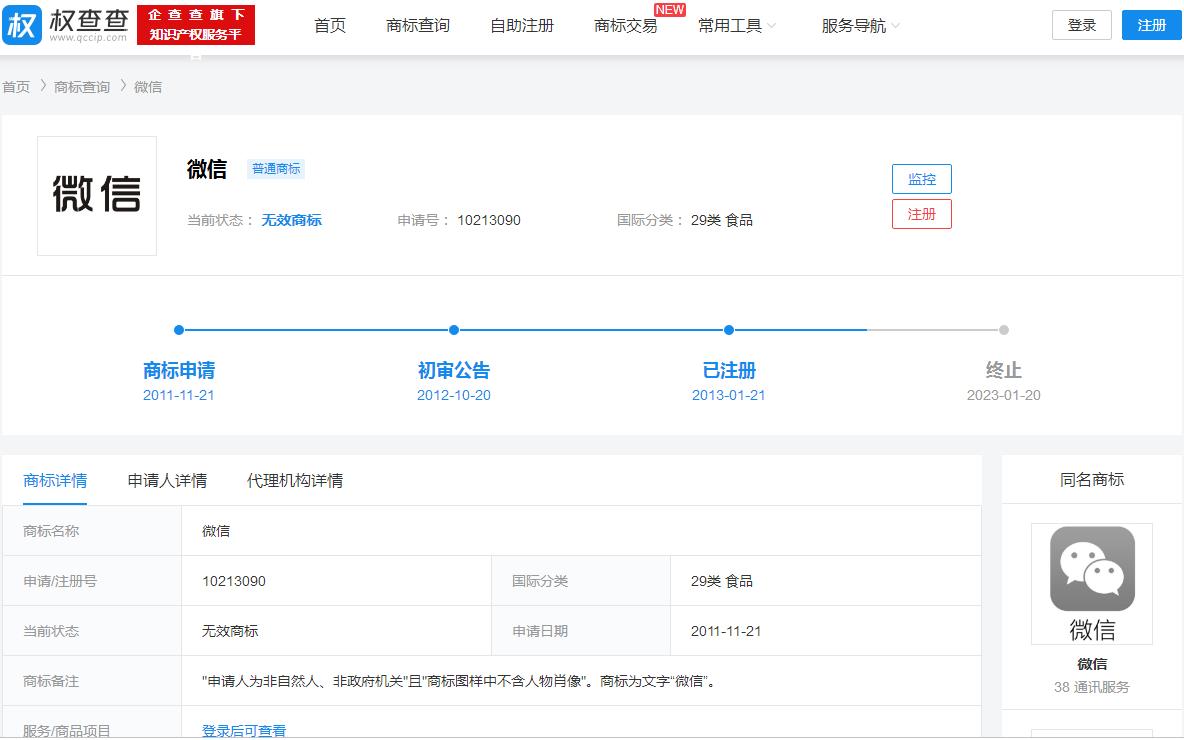
Task: Click the red 注册 trademark button
Action: tap(921, 214)
